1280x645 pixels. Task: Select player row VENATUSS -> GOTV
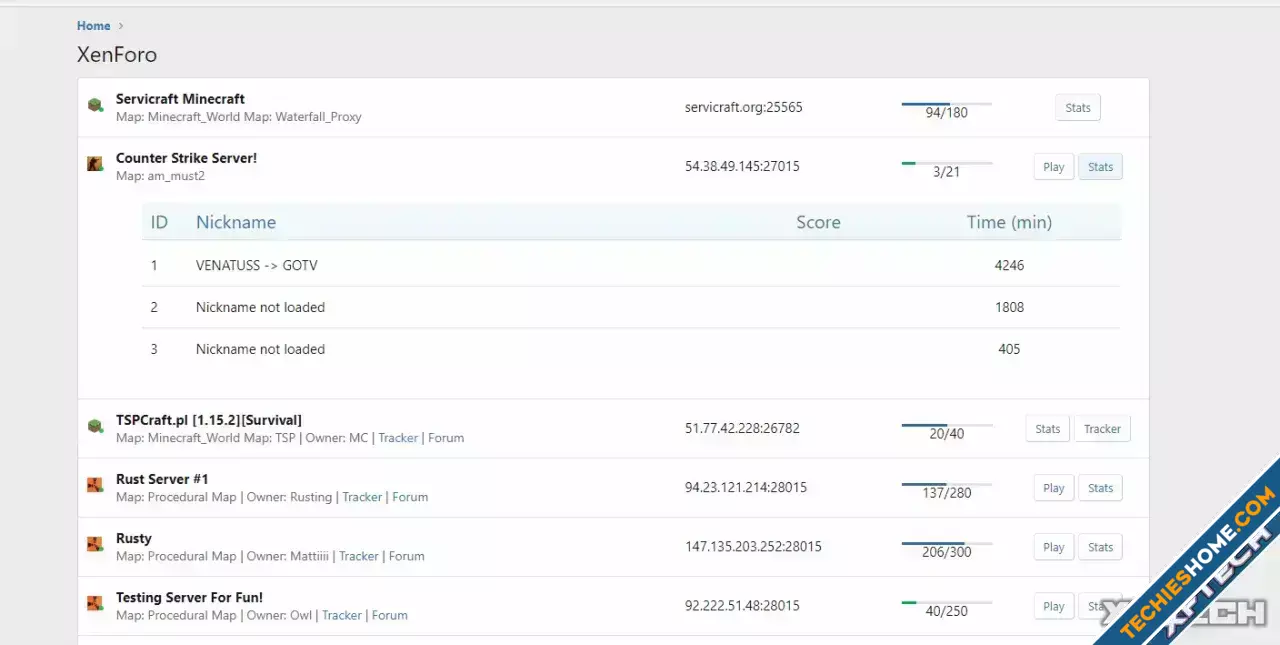[631, 265]
